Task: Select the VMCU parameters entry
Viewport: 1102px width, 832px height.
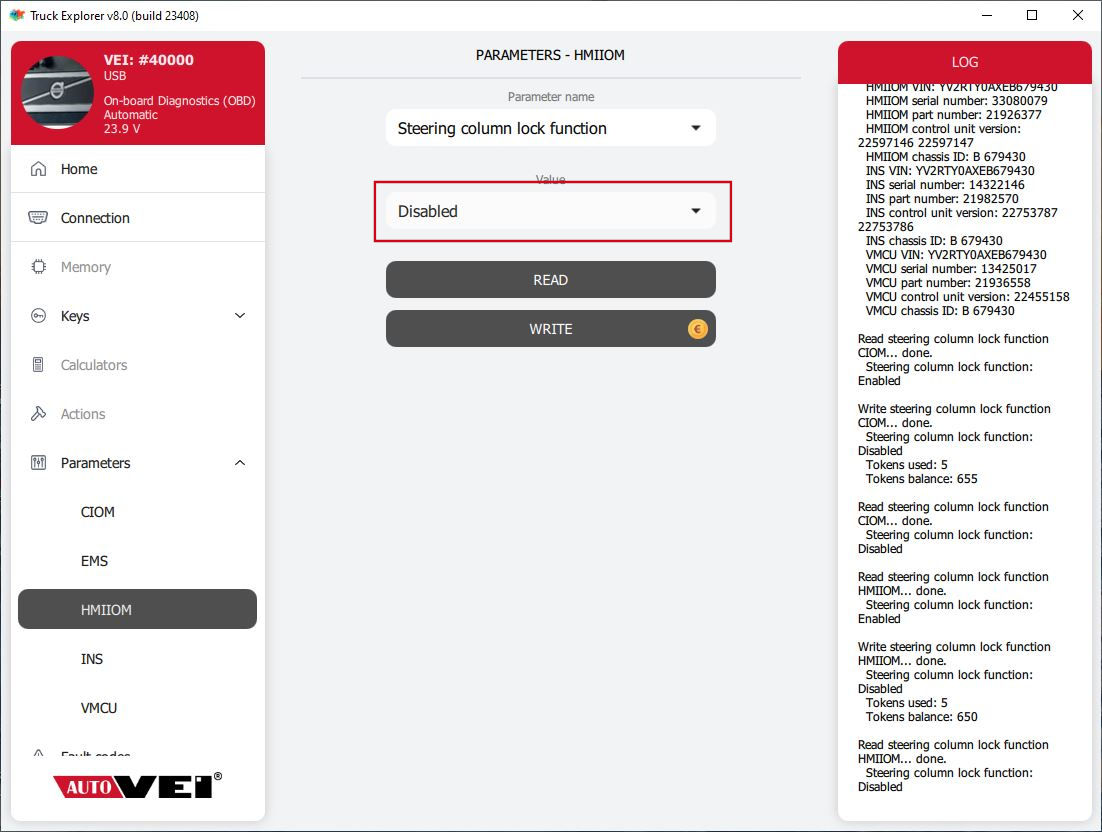Action: pyautogui.click(x=138, y=708)
